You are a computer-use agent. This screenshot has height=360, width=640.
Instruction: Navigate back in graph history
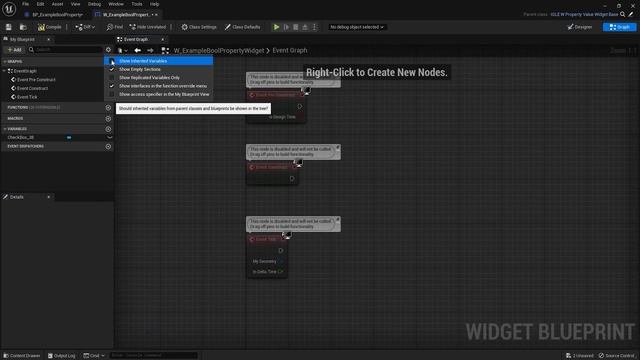coord(138,50)
